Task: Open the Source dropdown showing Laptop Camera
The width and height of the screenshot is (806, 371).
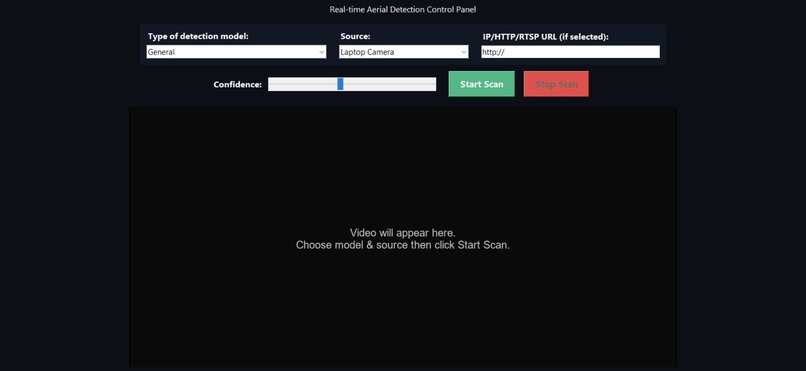Action: (404, 52)
